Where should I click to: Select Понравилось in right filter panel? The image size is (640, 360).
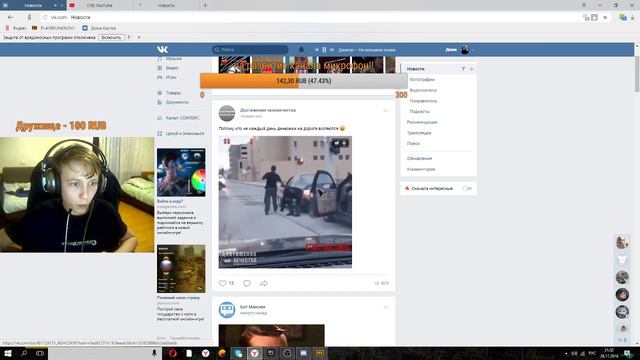(423, 101)
